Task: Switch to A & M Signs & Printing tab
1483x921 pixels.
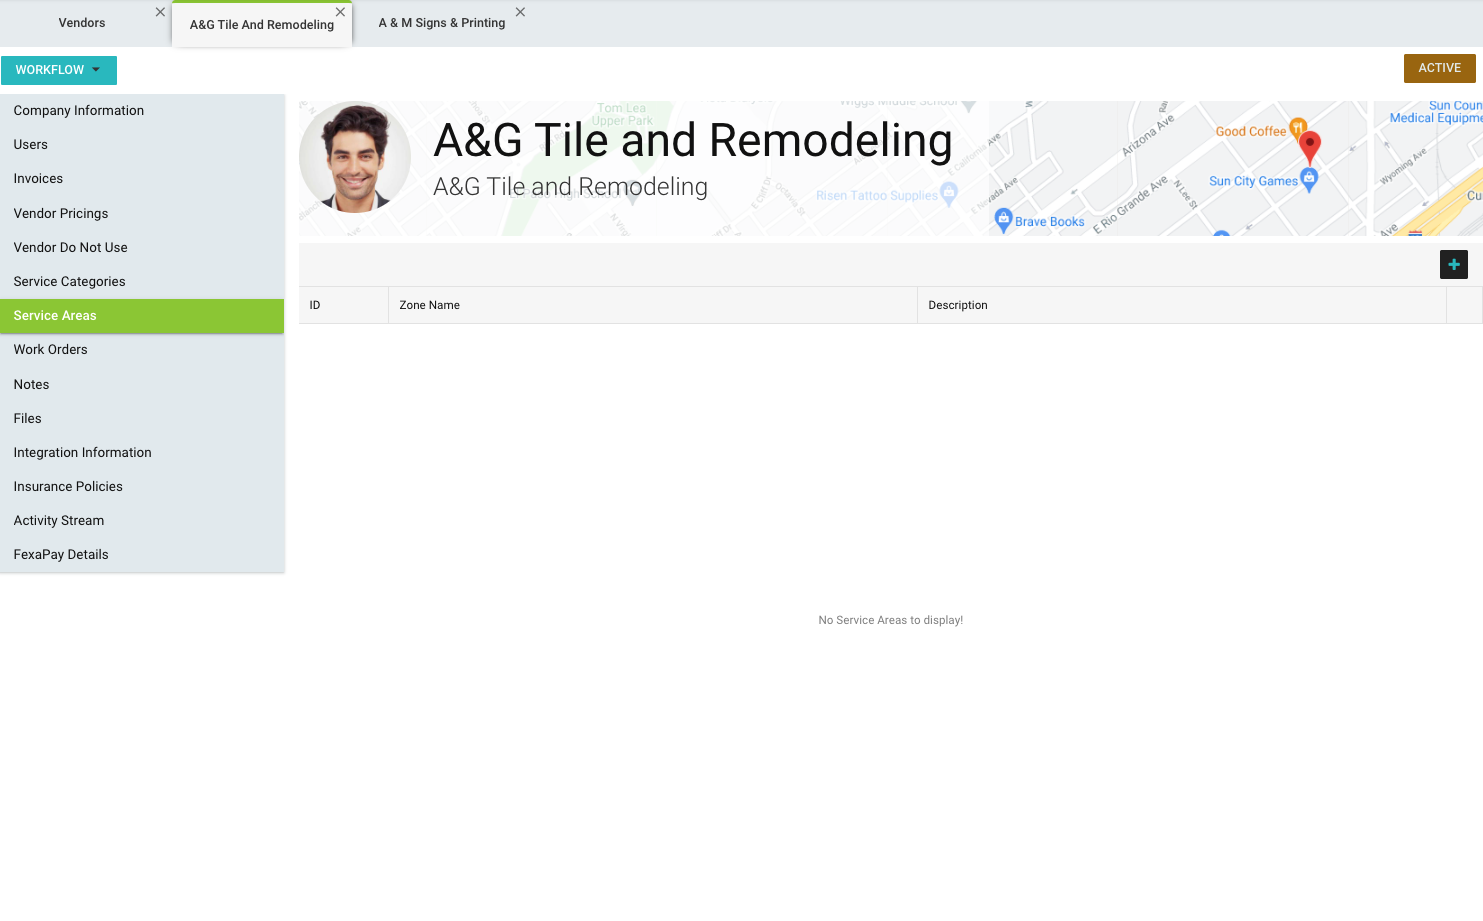Action: [x=441, y=23]
